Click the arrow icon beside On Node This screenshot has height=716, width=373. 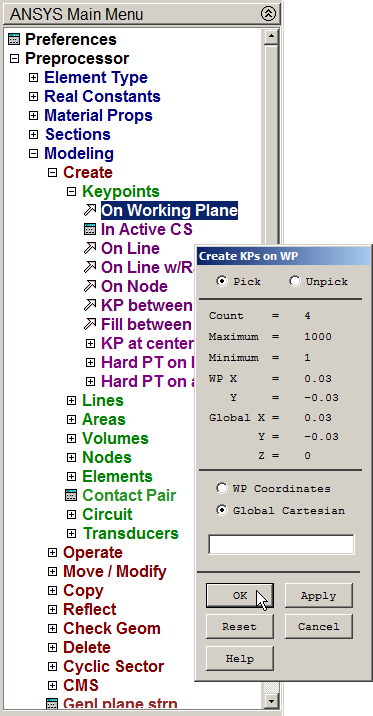click(x=90, y=286)
